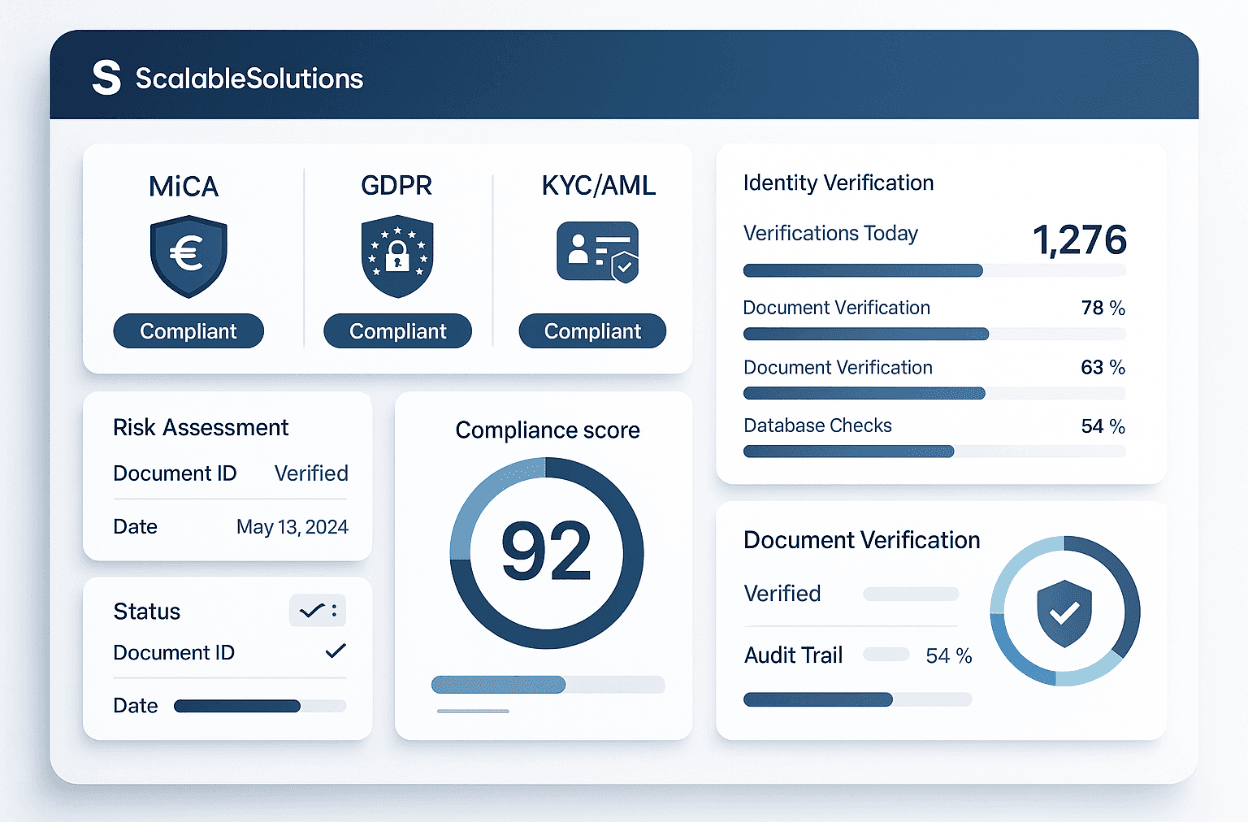Click the Verifications Today progress bar
The image size is (1252, 822).
point(934,270)
